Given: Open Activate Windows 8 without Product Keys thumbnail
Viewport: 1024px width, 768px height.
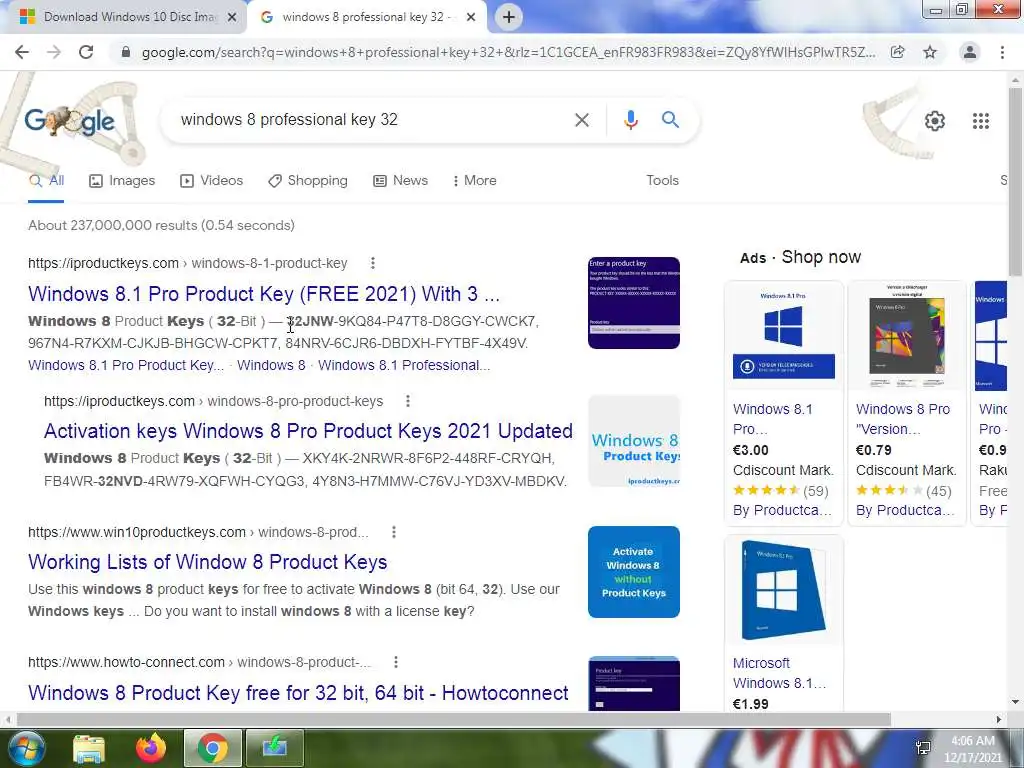Looking at the screenshot, I should coord(633,572).
